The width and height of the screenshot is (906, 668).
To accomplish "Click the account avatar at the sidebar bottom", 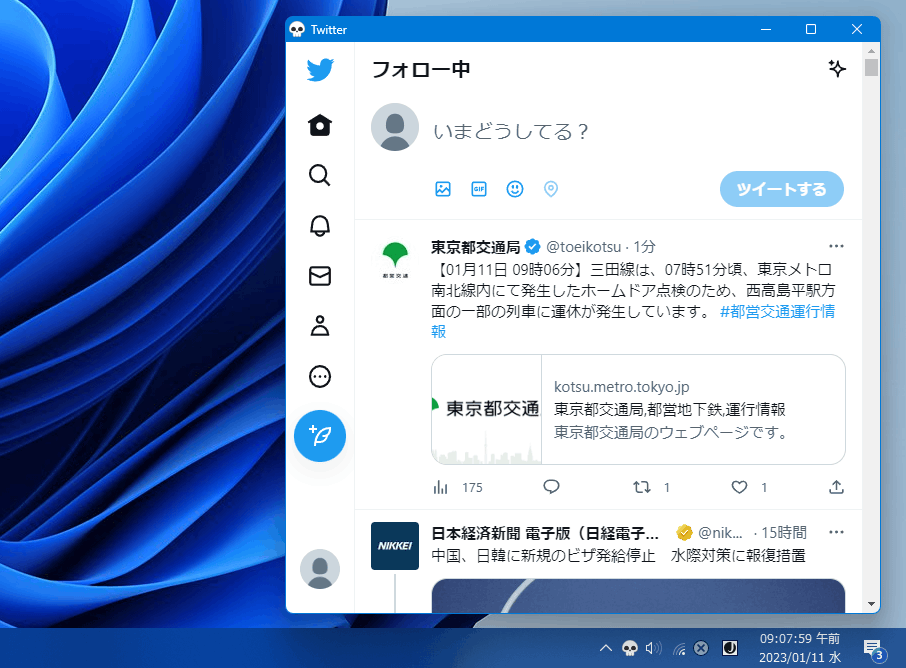I will pos(320,569).
